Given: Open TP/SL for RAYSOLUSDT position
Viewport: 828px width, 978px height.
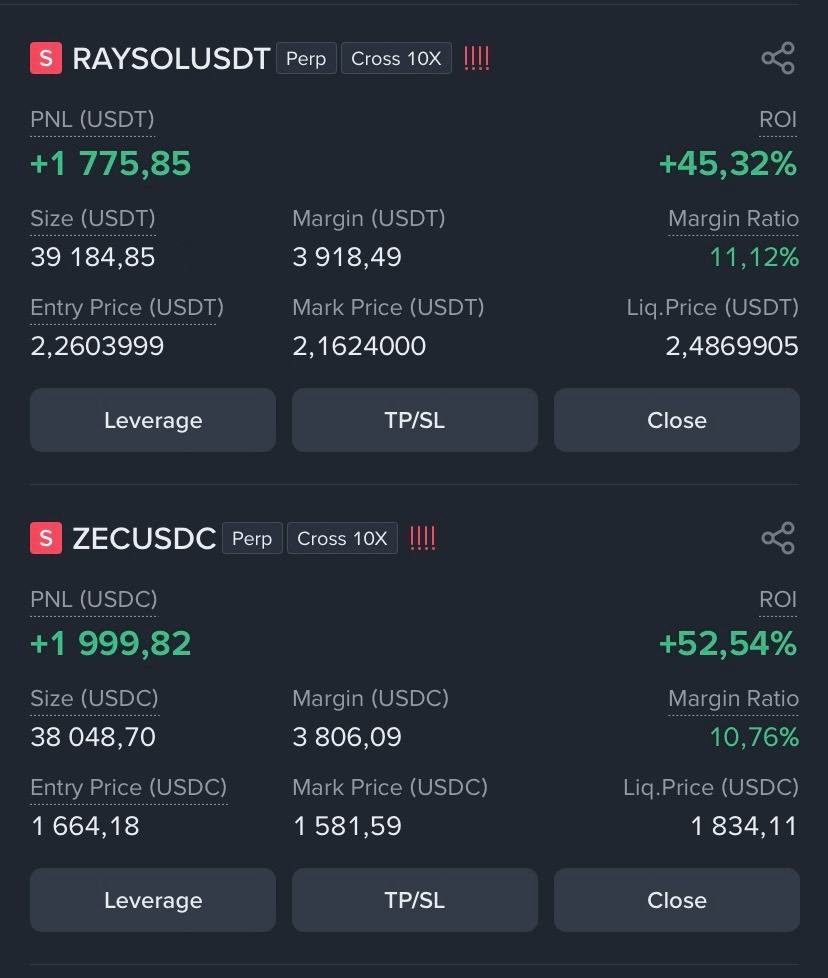Looking at the screenshot, I should [415, 420].
